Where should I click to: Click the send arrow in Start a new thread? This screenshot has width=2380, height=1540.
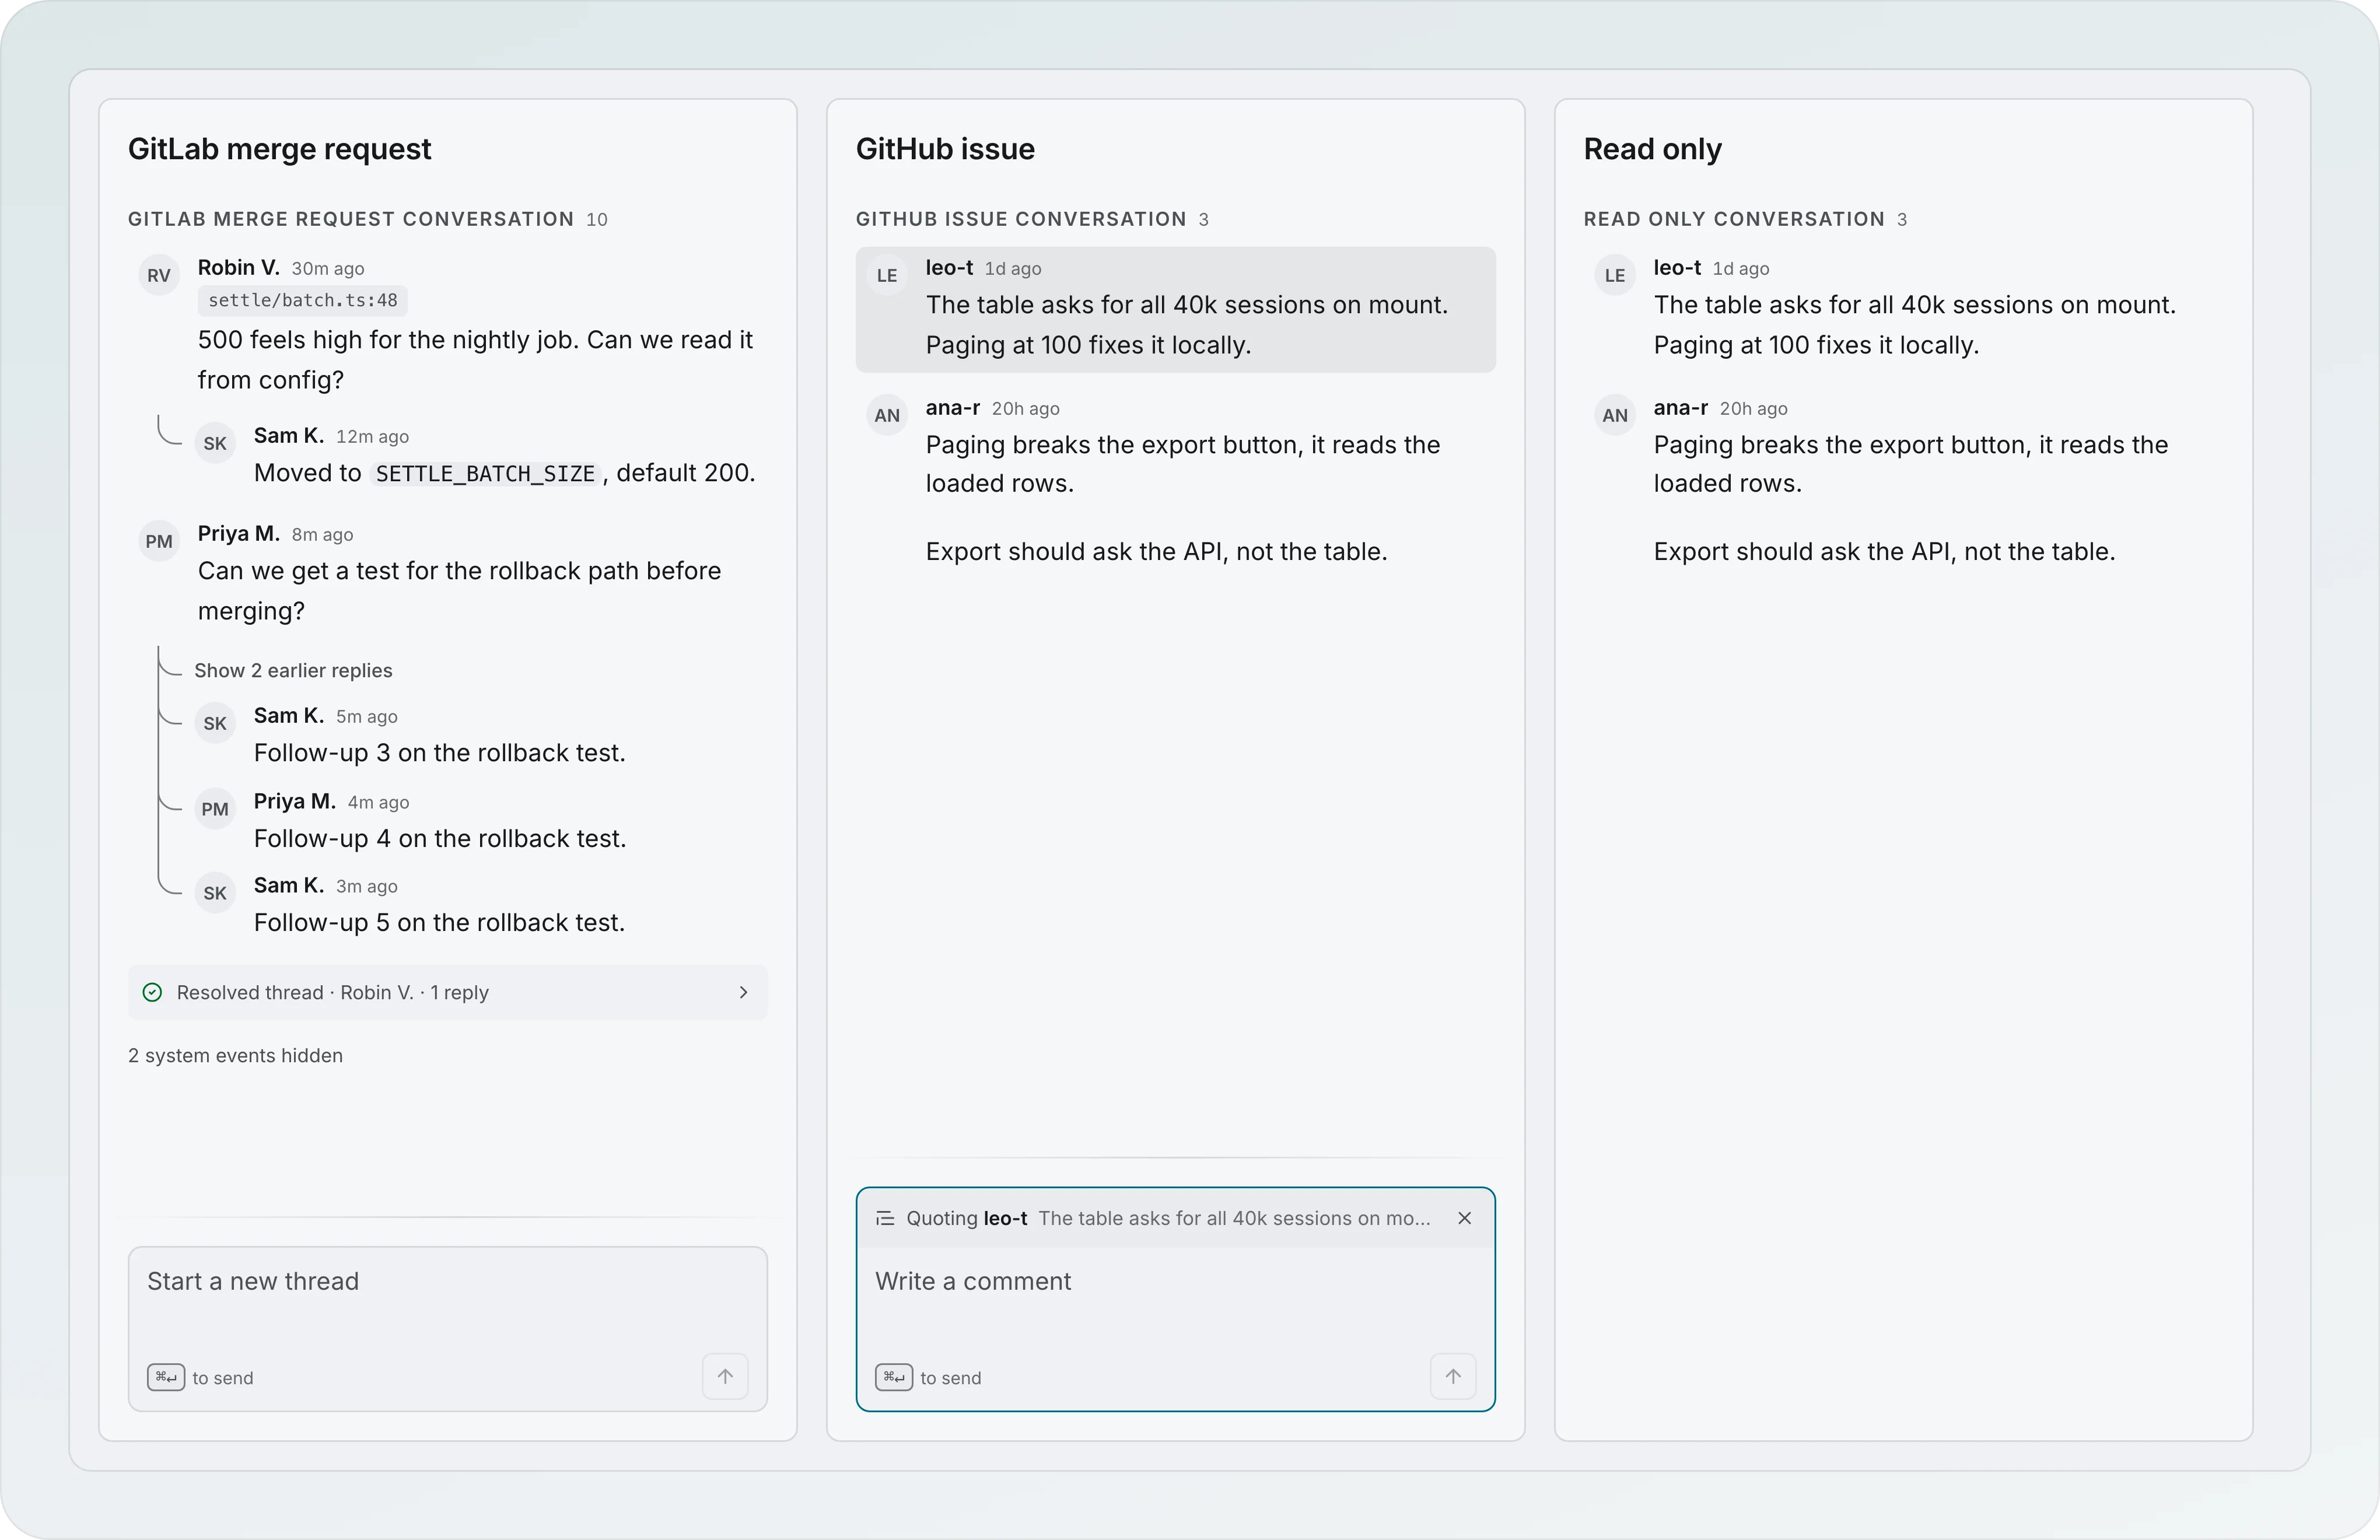(725, 1376)
